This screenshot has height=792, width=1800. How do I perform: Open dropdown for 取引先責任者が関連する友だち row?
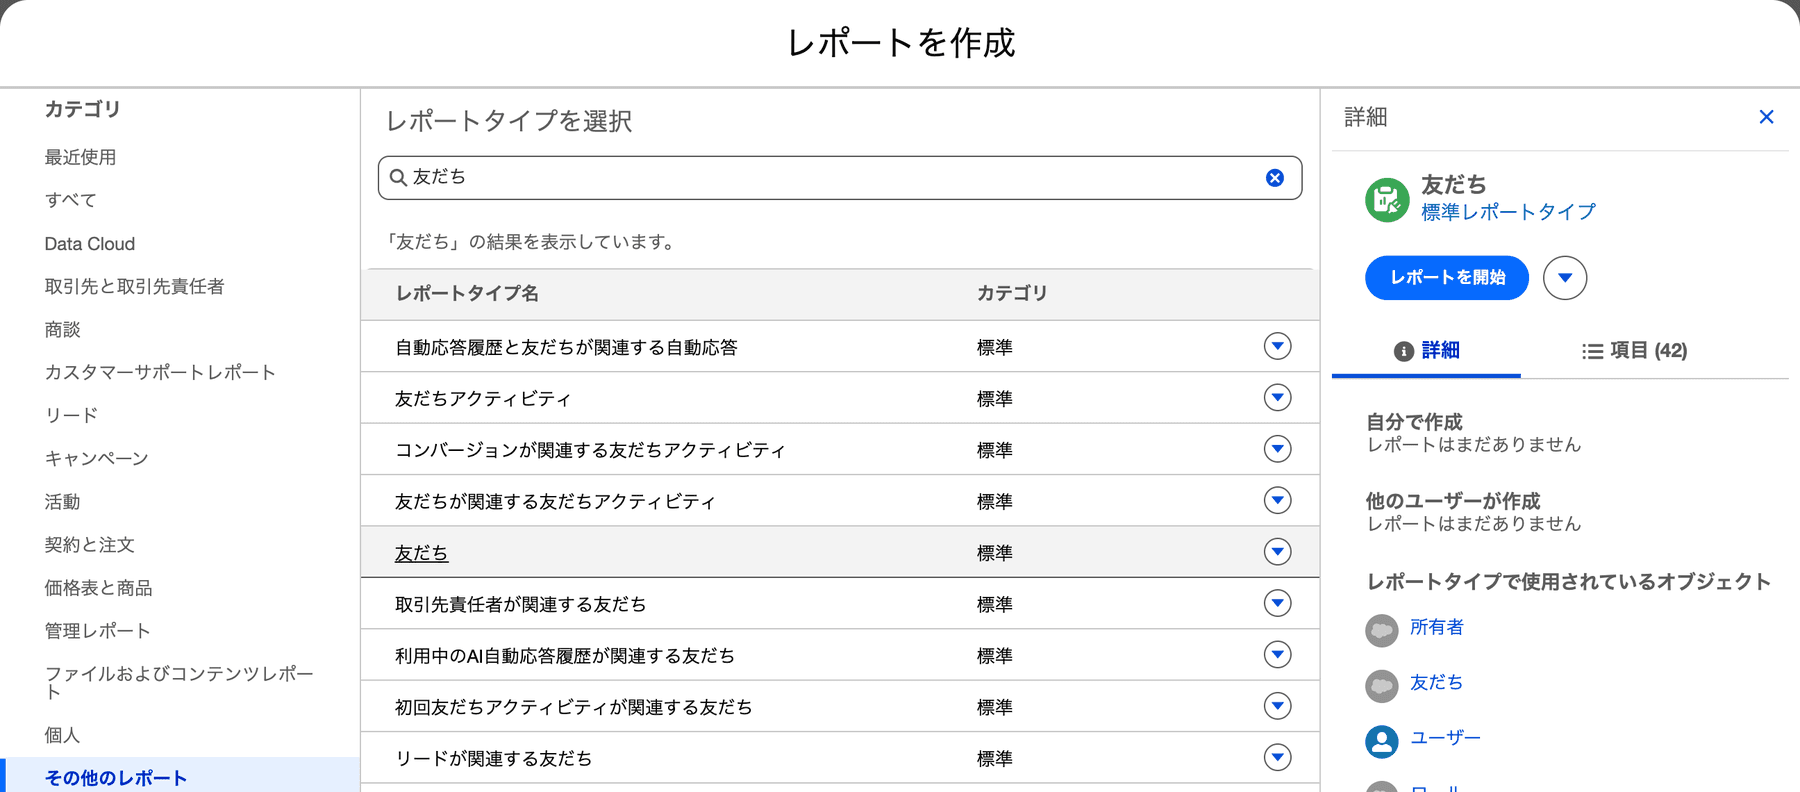1277,603
